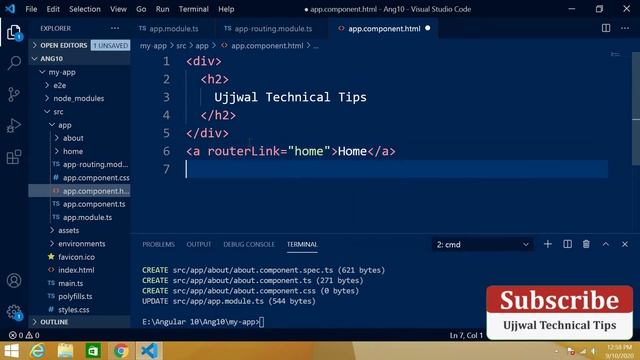Image resolution: width=640 pixels, height=360 pixels.
Task: Open the Source Control view icon
Action: point(14,94)
